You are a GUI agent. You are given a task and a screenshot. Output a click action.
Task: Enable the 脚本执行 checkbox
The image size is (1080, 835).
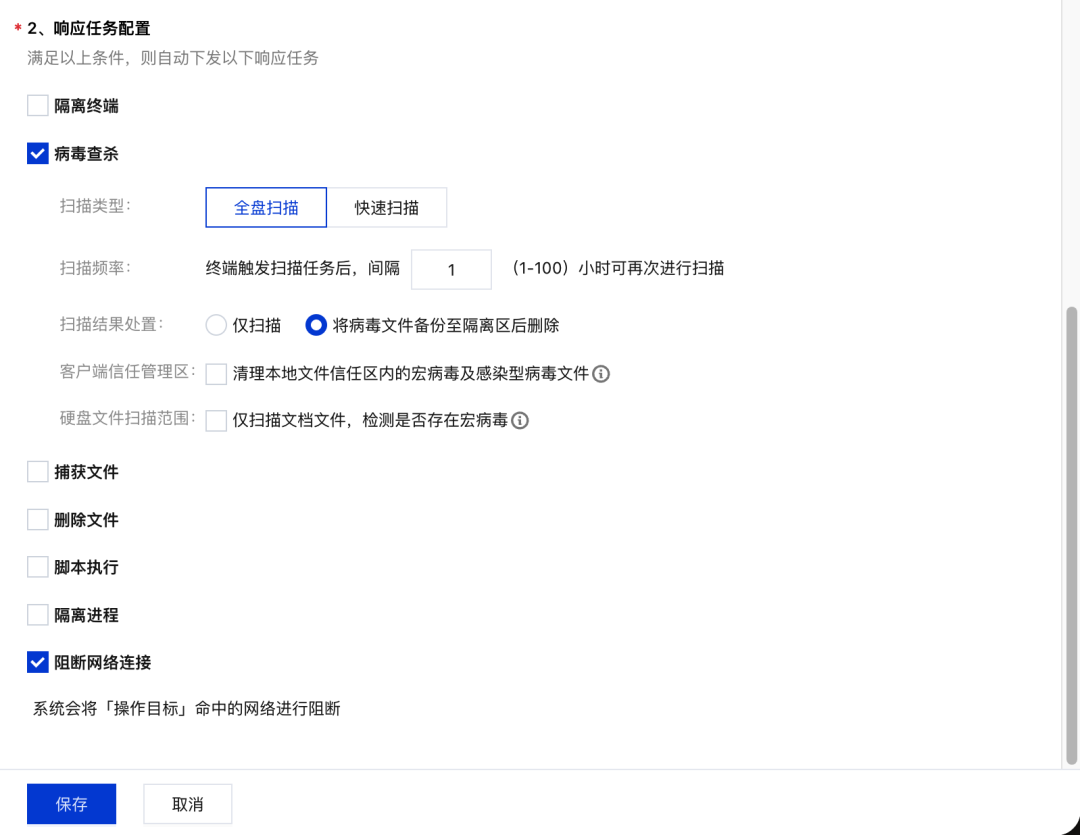pos(36,567)
